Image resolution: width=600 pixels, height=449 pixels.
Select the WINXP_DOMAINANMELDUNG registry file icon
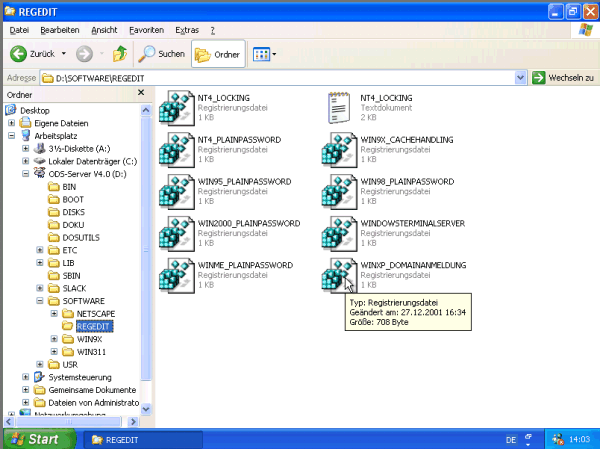click(x=339, y=275)
